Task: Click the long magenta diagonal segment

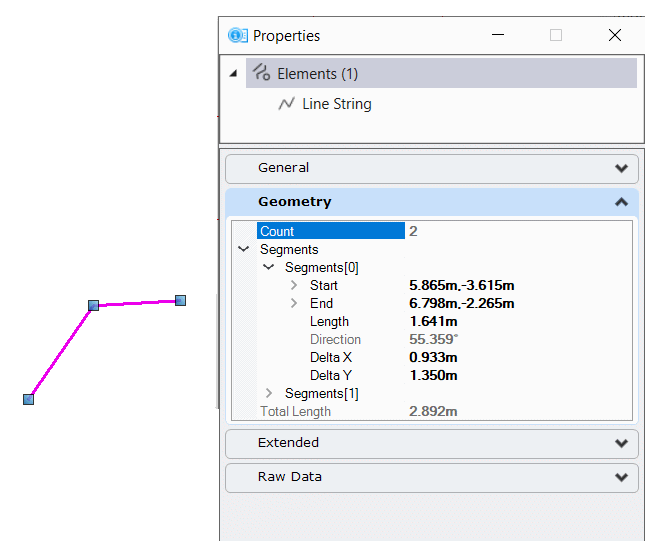Action: coord(61,353)
